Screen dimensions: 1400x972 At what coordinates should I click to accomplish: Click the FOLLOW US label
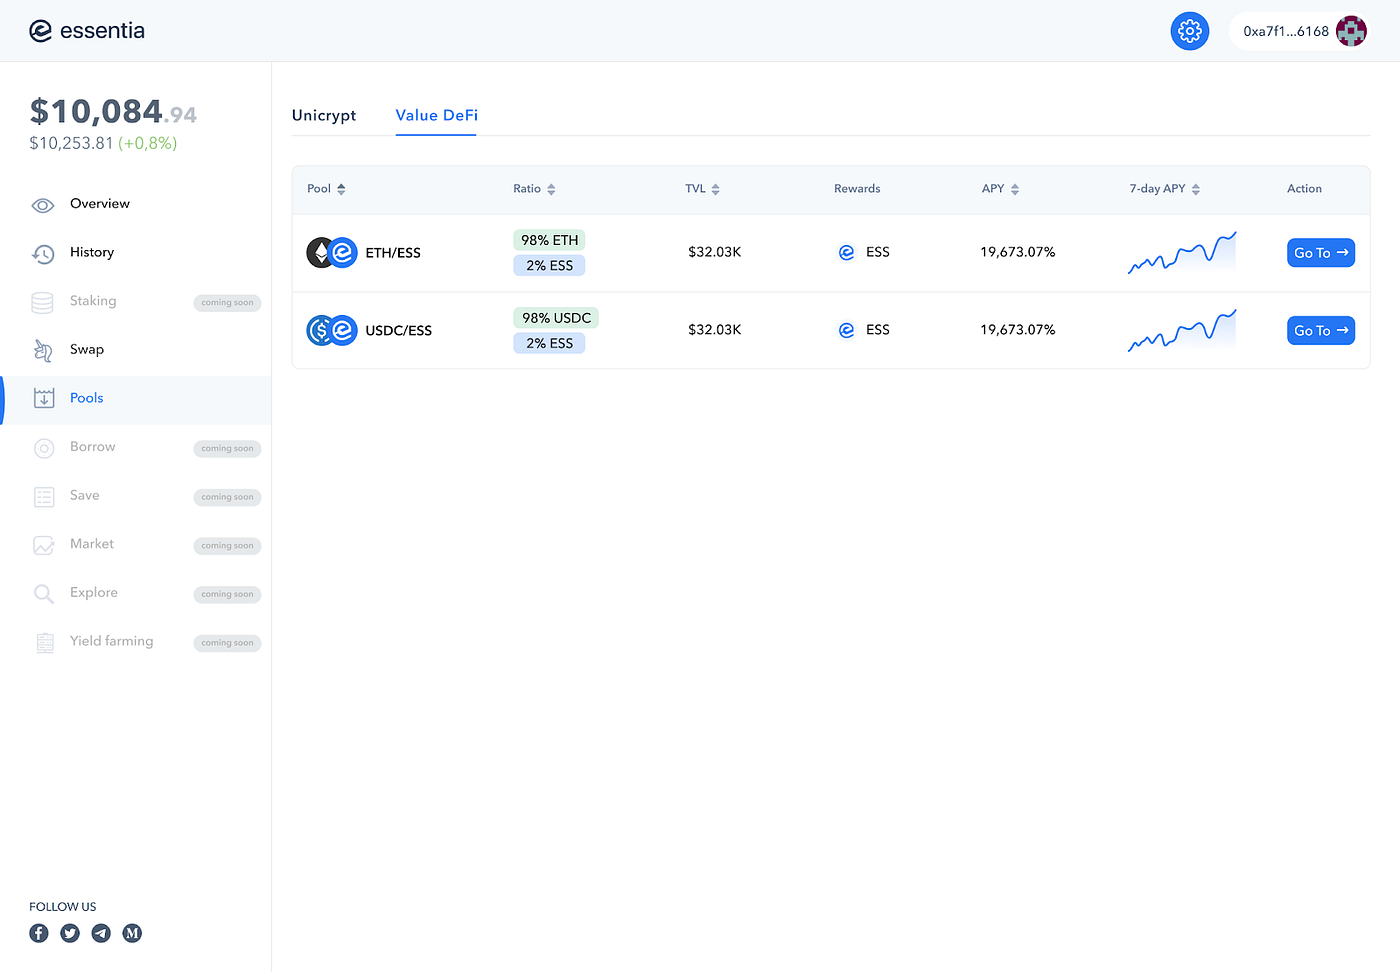(x=63, y=907)
